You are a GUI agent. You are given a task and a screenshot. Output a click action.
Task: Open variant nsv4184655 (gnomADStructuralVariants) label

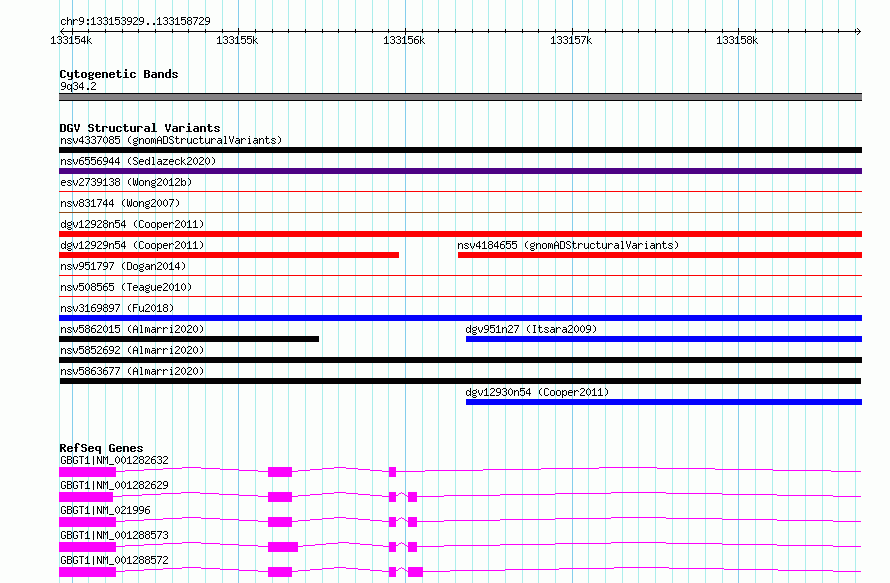(x=568, y=245)
